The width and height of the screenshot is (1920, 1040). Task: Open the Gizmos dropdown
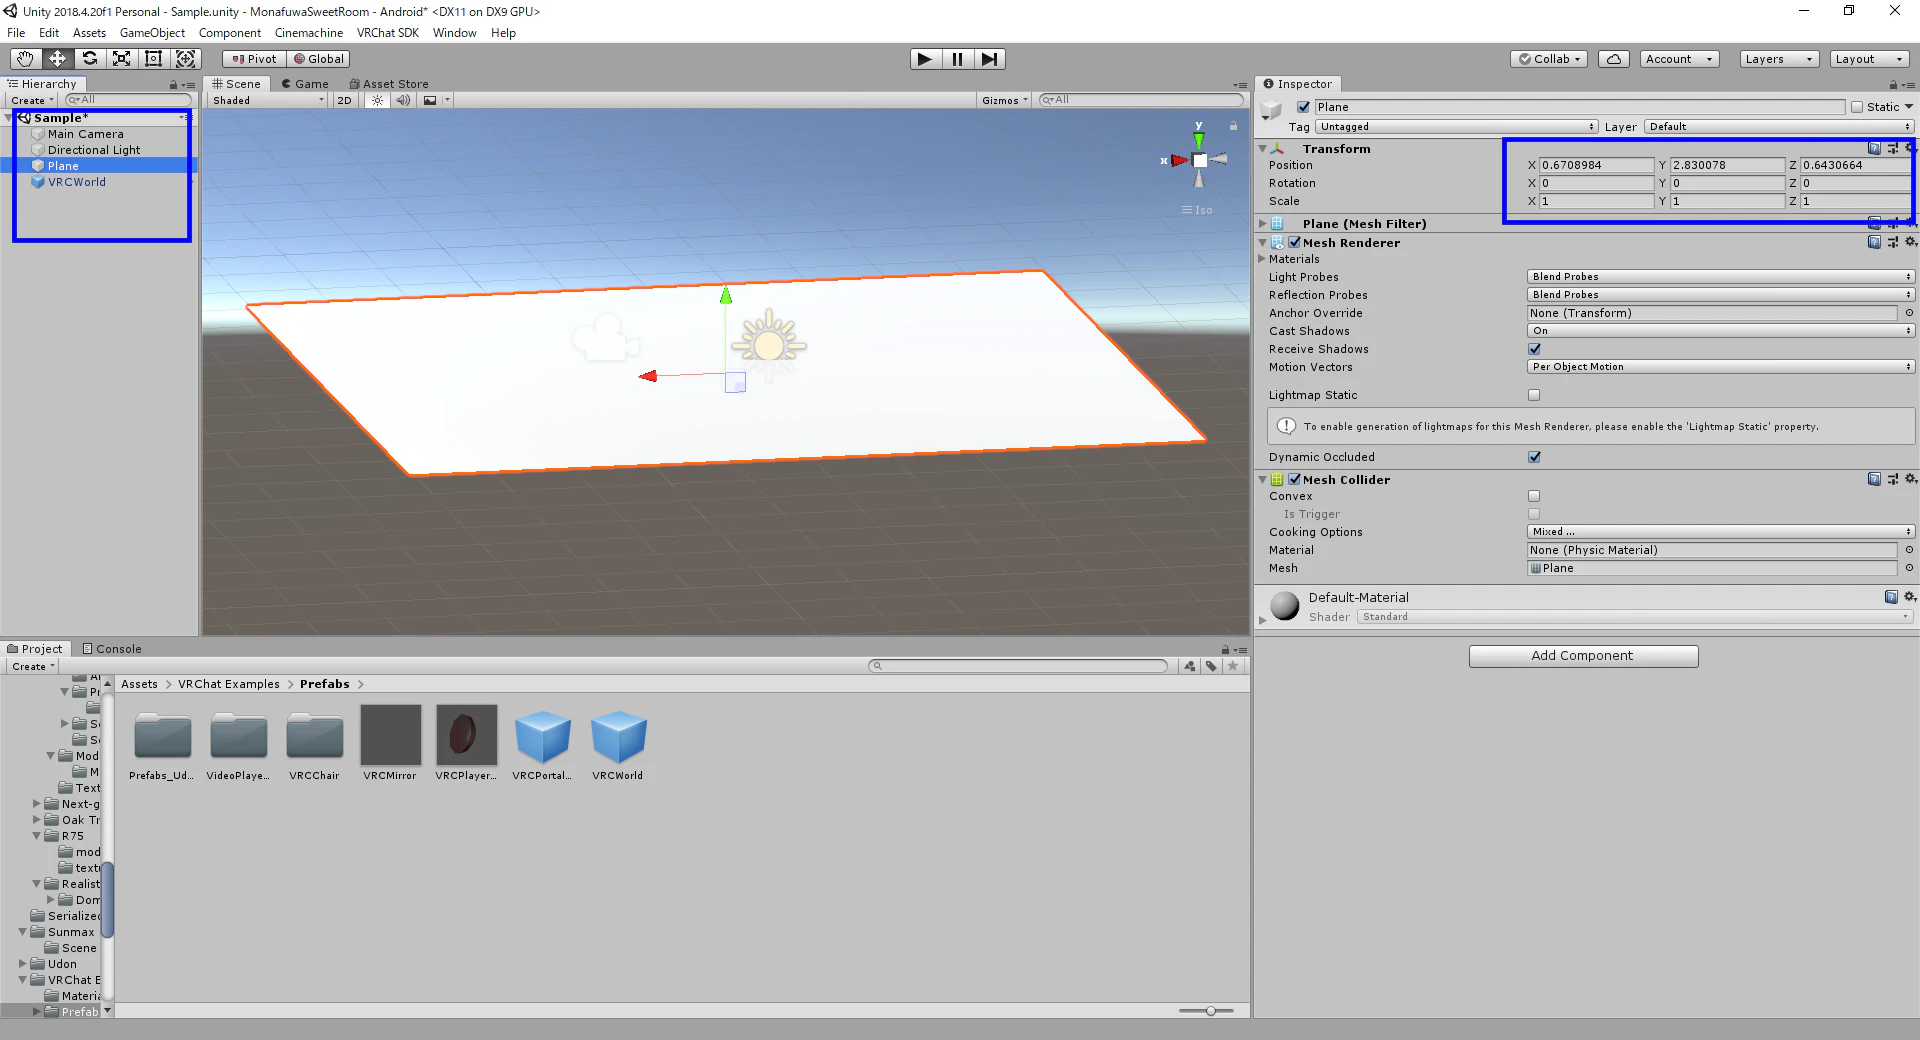[x=1005, y=100]
